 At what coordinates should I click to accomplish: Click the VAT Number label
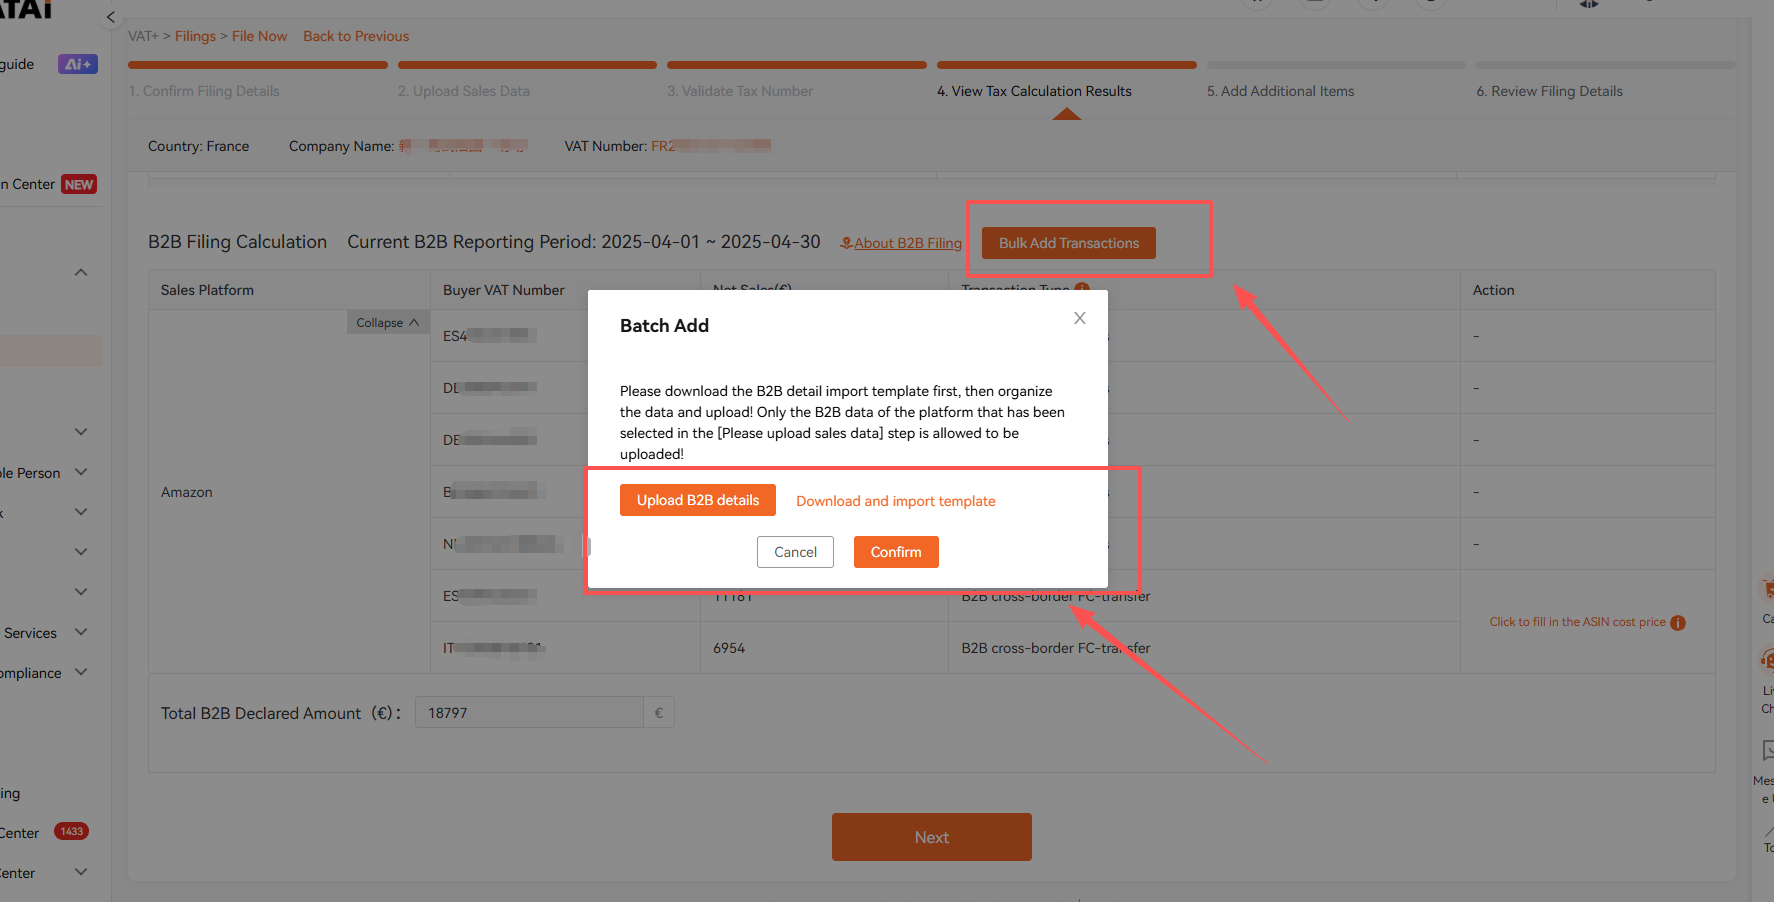(x=605, y=146)
